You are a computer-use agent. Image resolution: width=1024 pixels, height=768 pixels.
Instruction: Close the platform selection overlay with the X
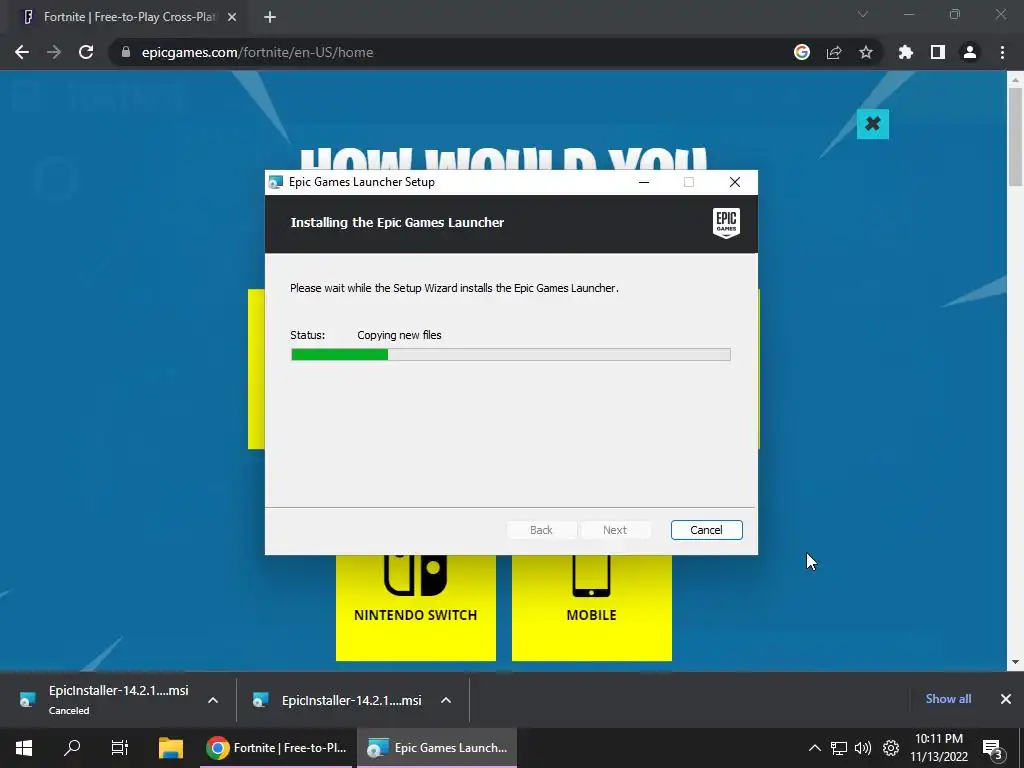(872, 124)
